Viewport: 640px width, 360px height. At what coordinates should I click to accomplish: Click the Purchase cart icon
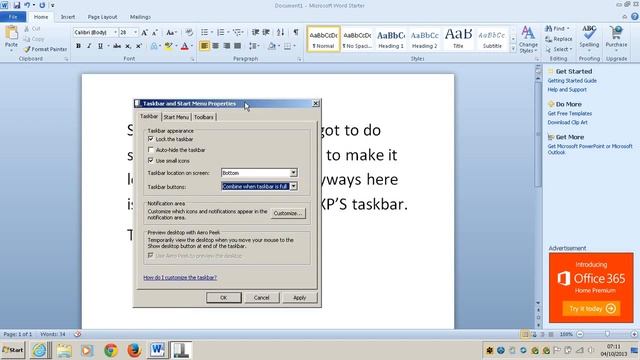(616, 33)
